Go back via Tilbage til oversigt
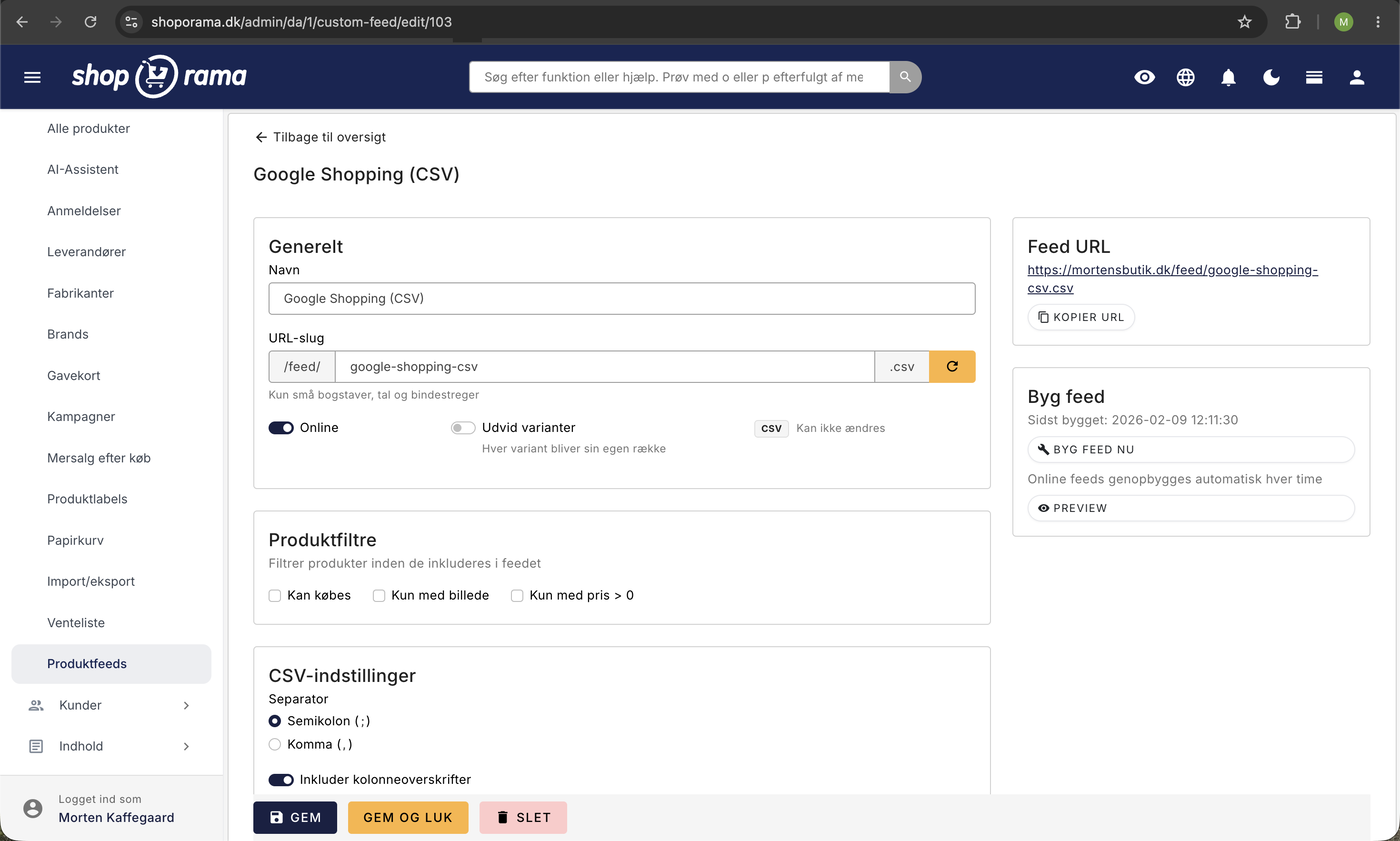The width and height of the screenshot is (1400, 841). [x=320, y=137]
